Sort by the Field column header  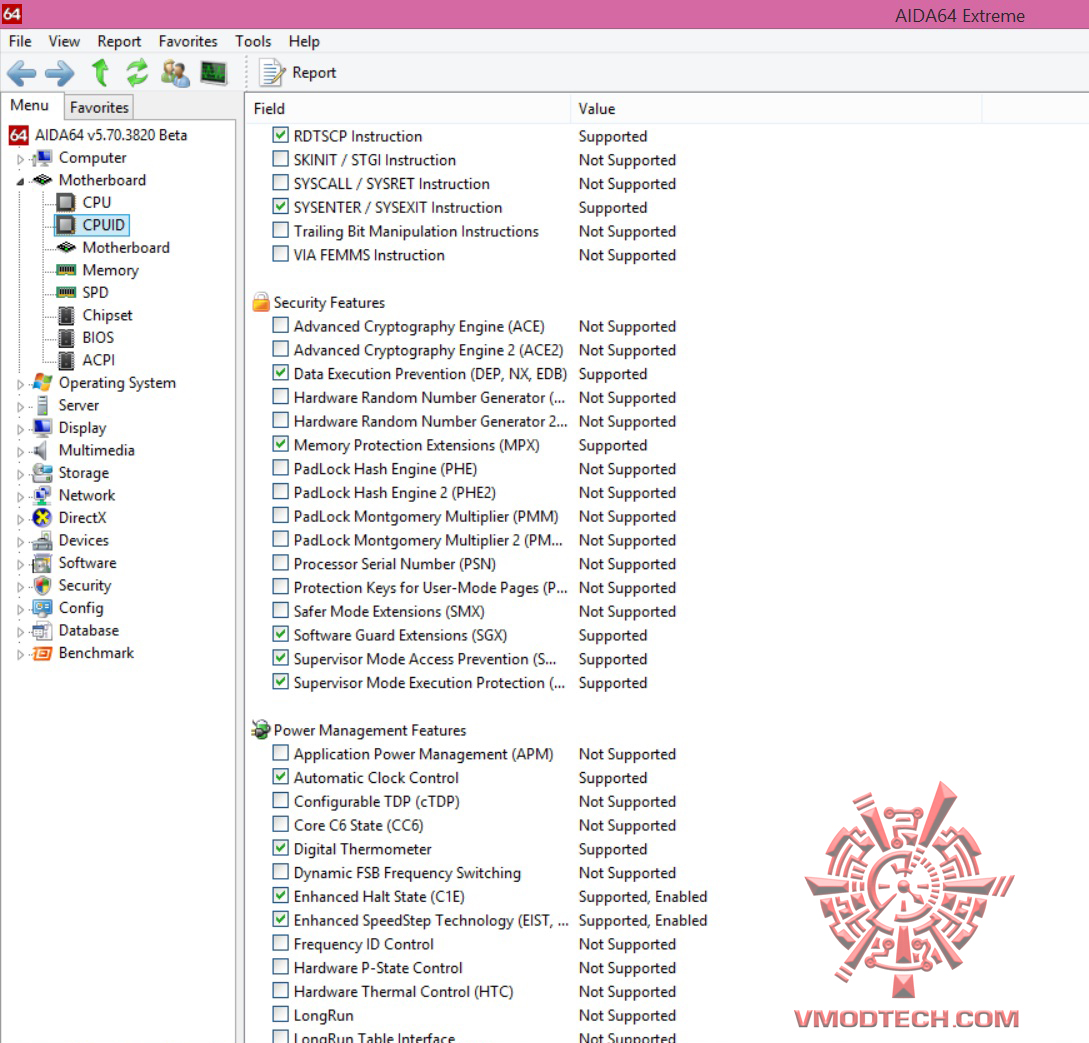pyautogui.click(x=408, y=108)
